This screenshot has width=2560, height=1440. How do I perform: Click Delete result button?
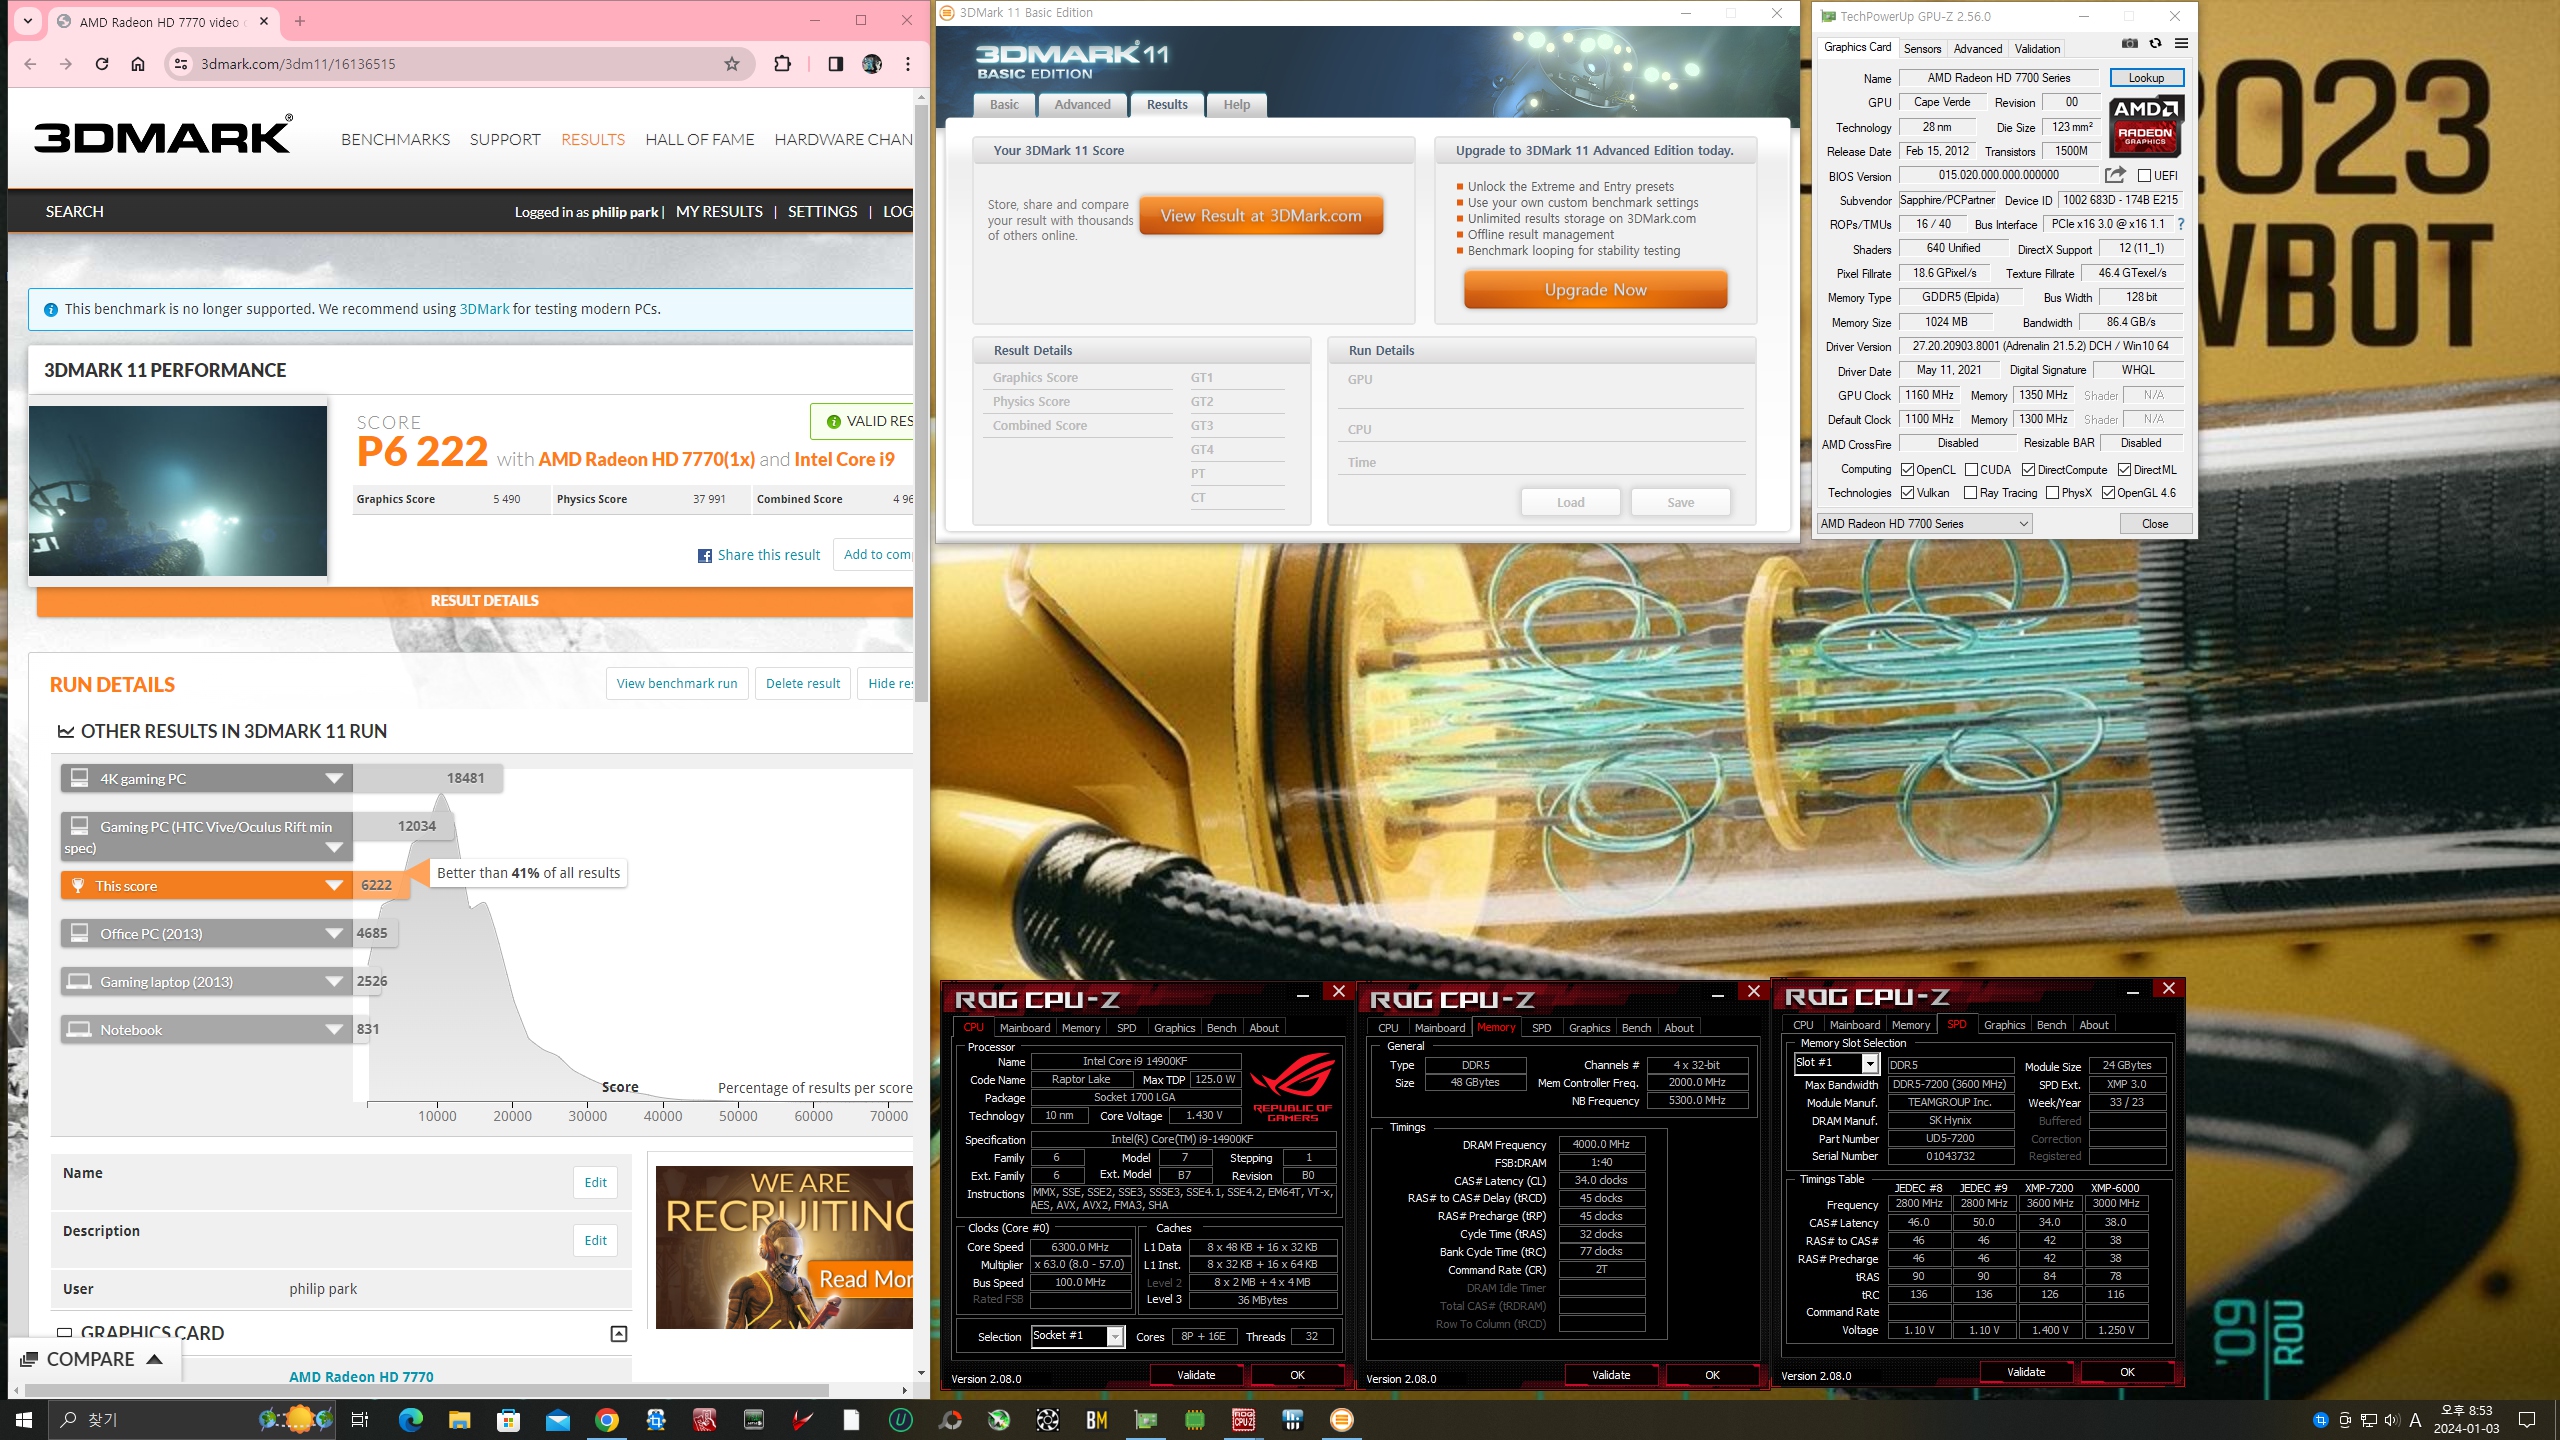803,684
